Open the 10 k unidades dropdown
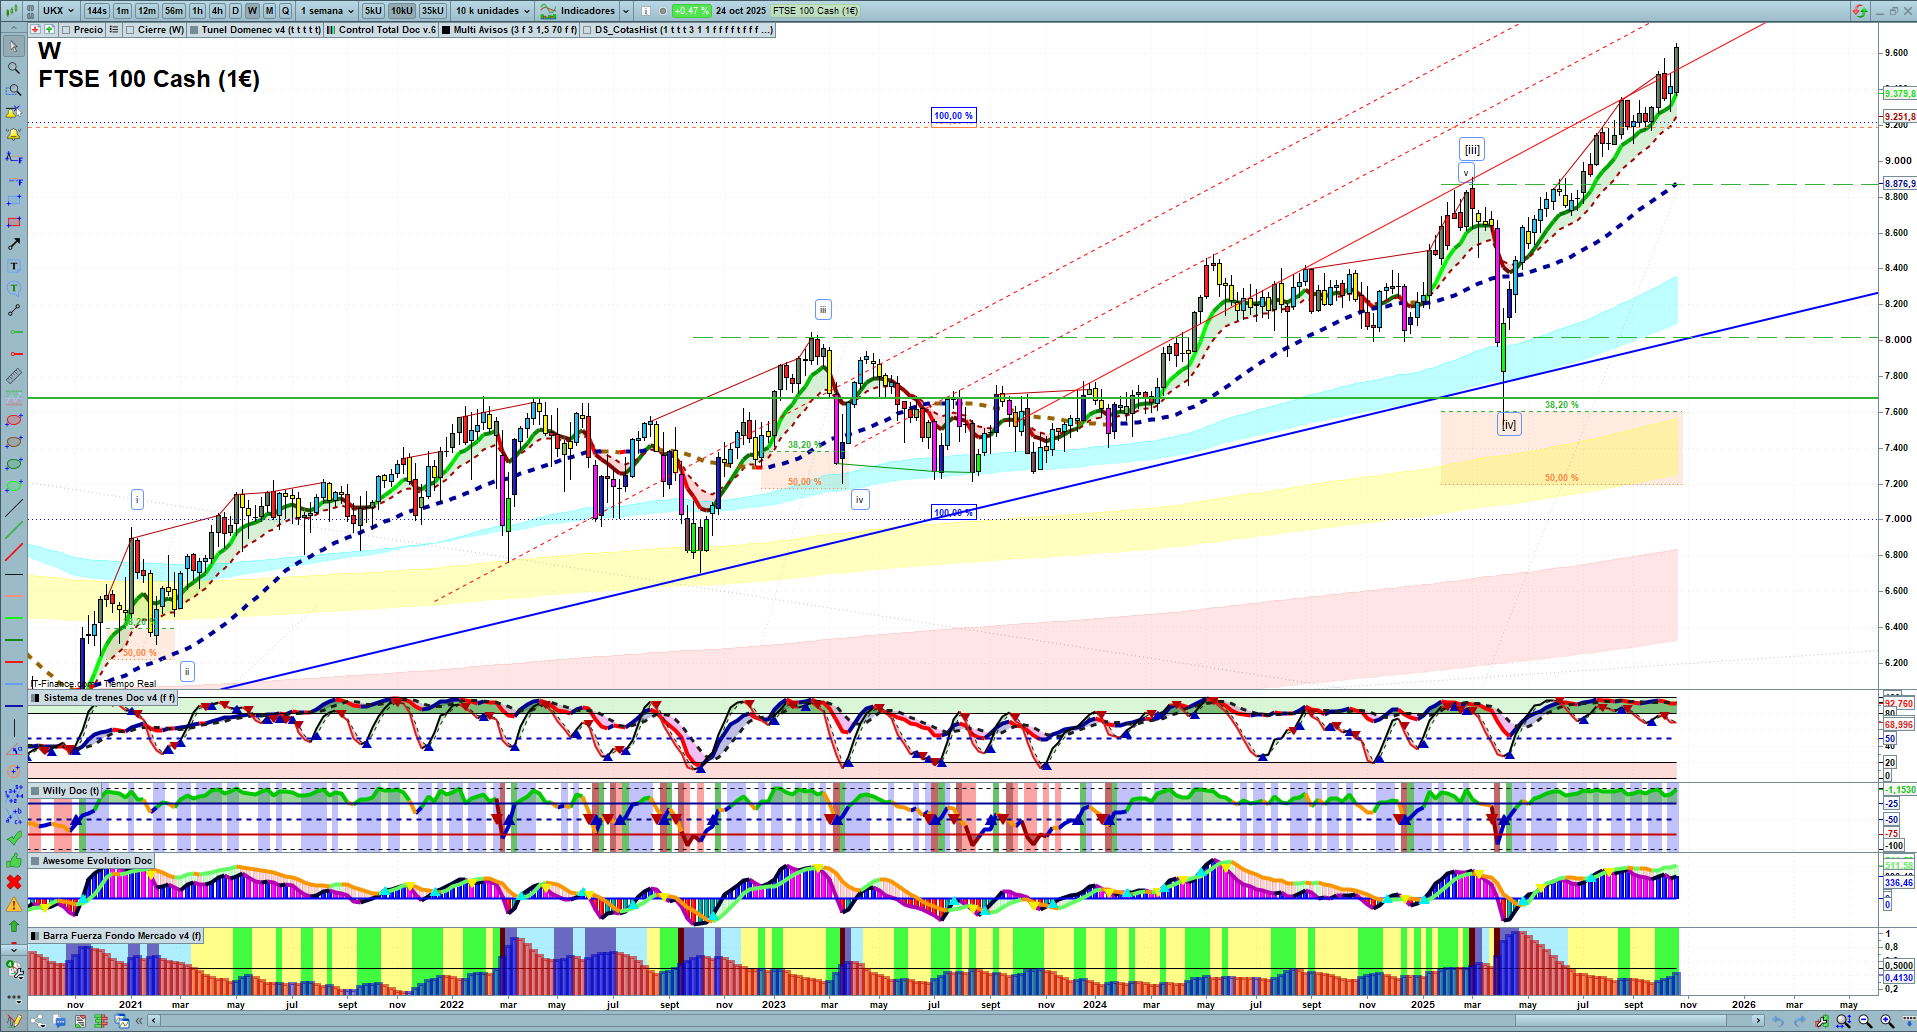This screenshot has height=1032, width=1917. click(493, 11)
